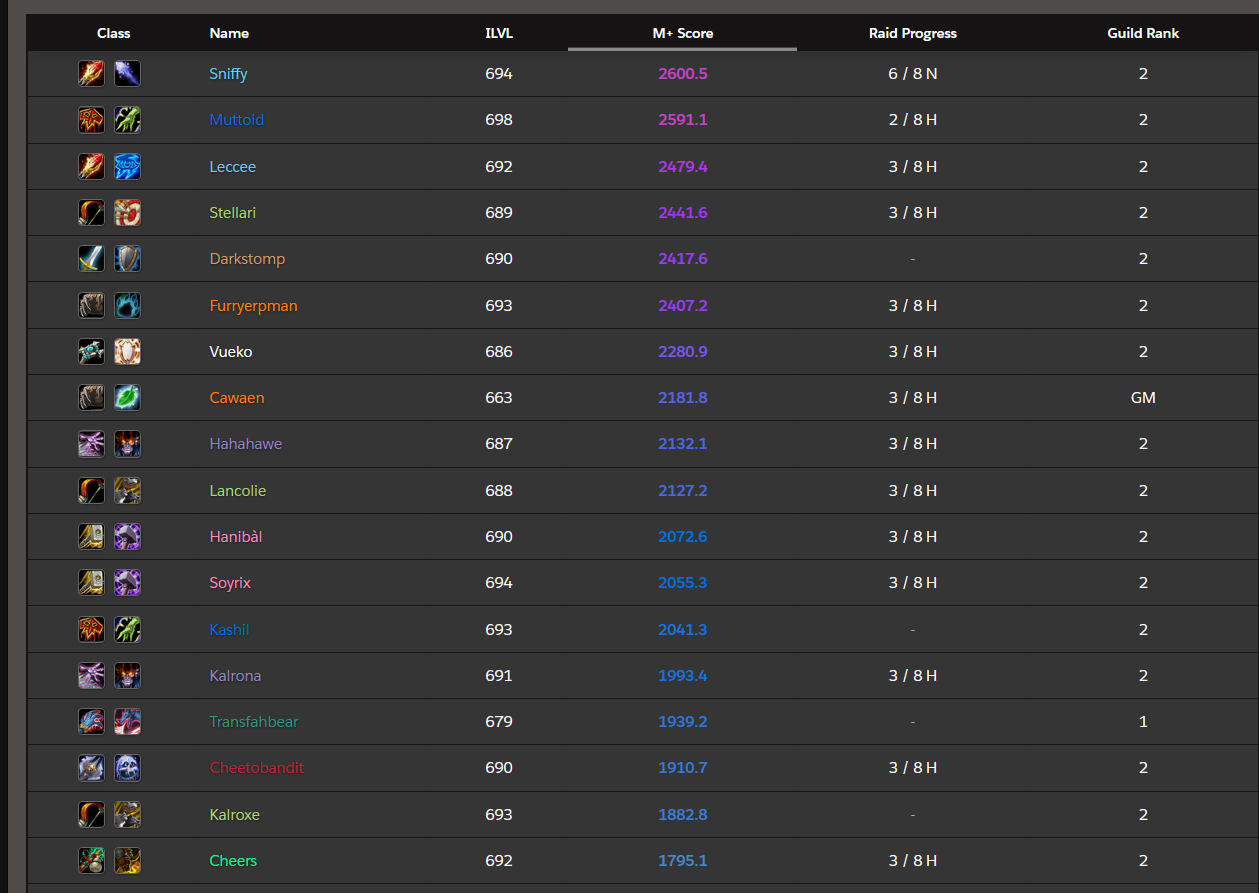Open Muttoid's character profile
Viewport: 1259px width, 893px height.
237,120
